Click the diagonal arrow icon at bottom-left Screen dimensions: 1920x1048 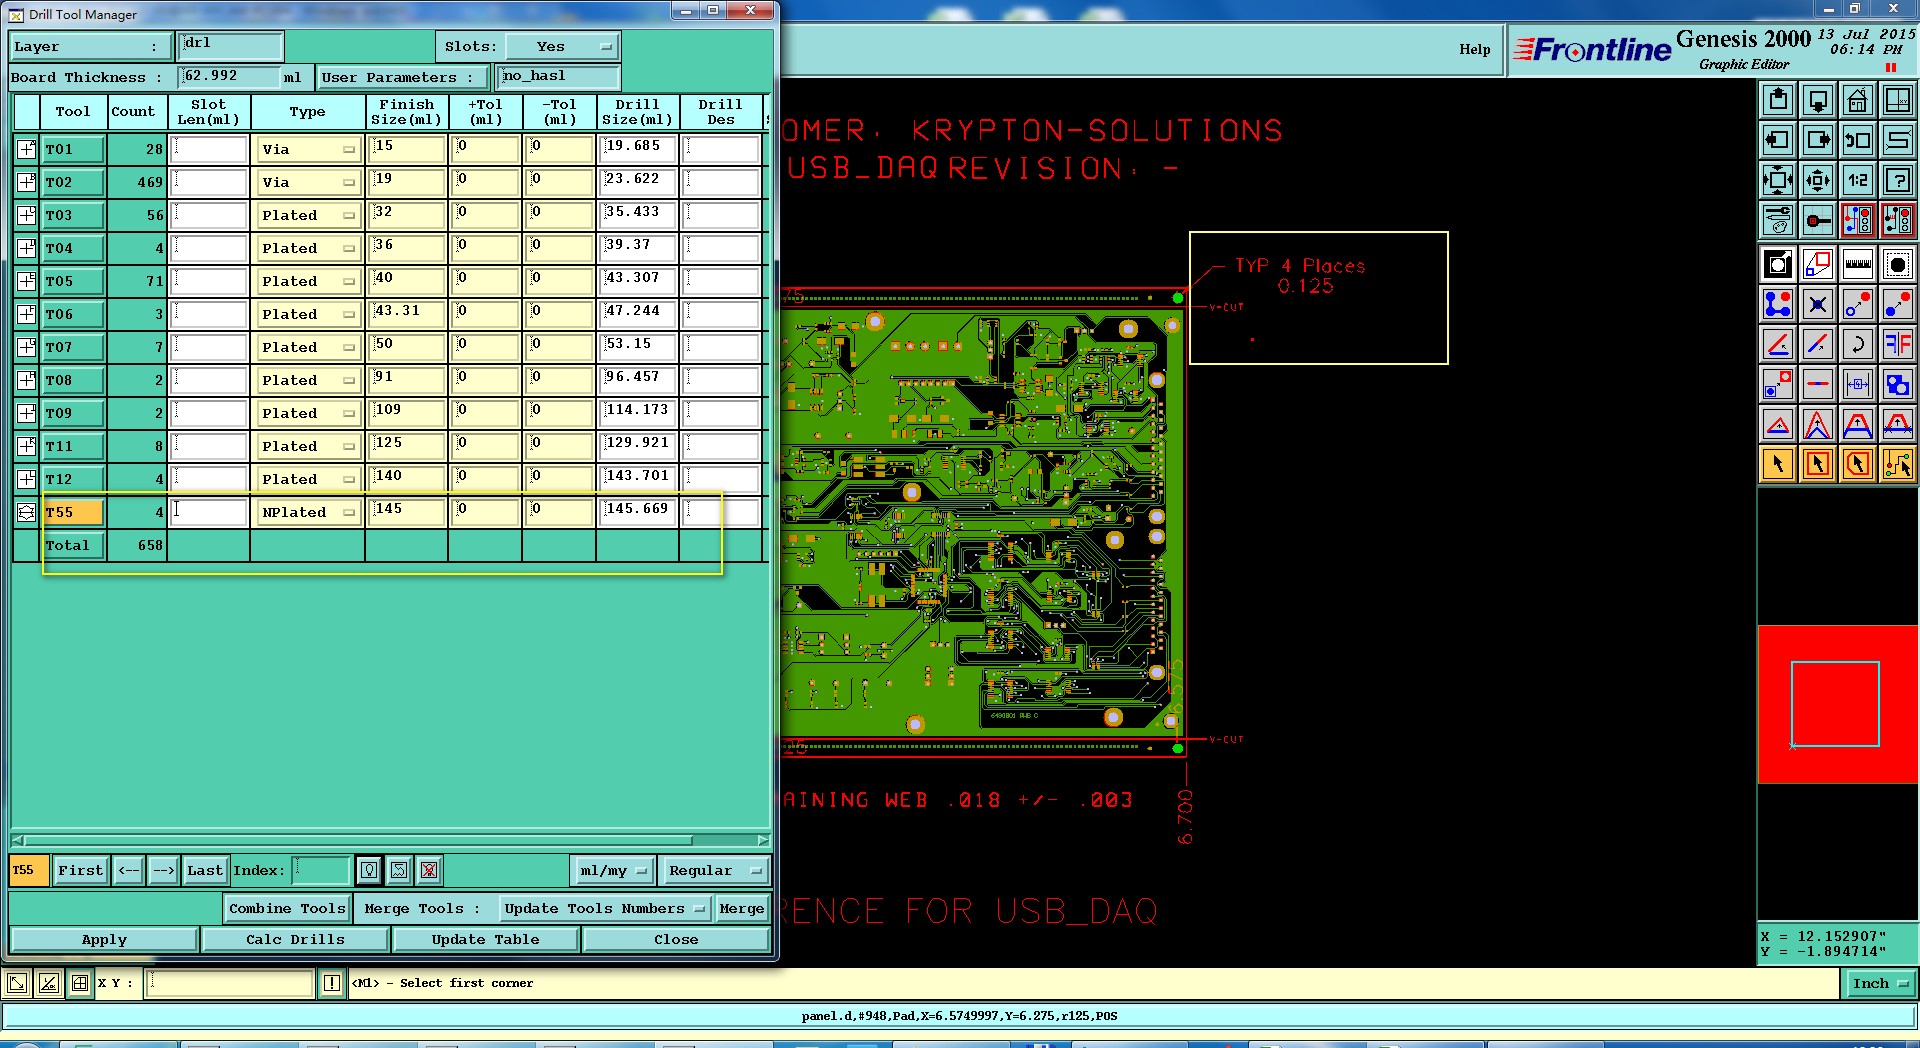[17, 983]
